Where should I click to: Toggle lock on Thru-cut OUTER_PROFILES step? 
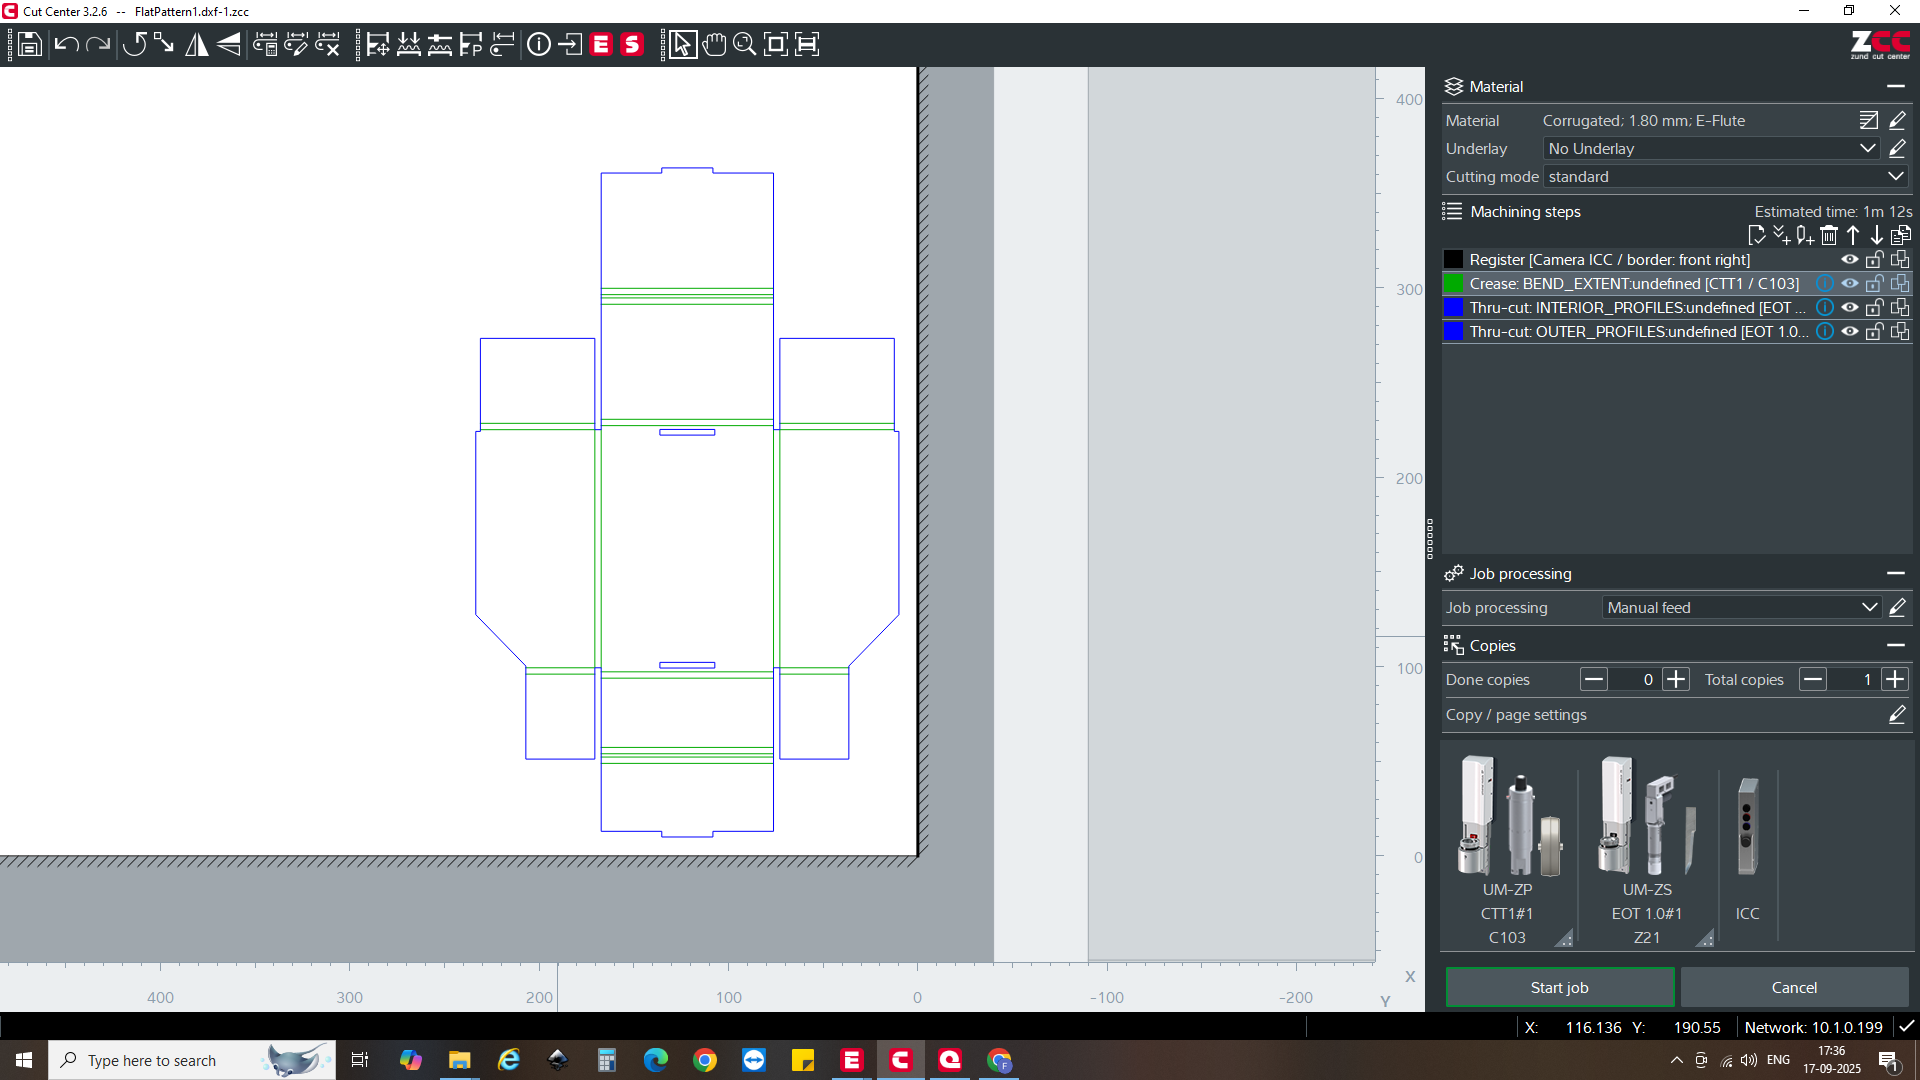pos(1875,332)
